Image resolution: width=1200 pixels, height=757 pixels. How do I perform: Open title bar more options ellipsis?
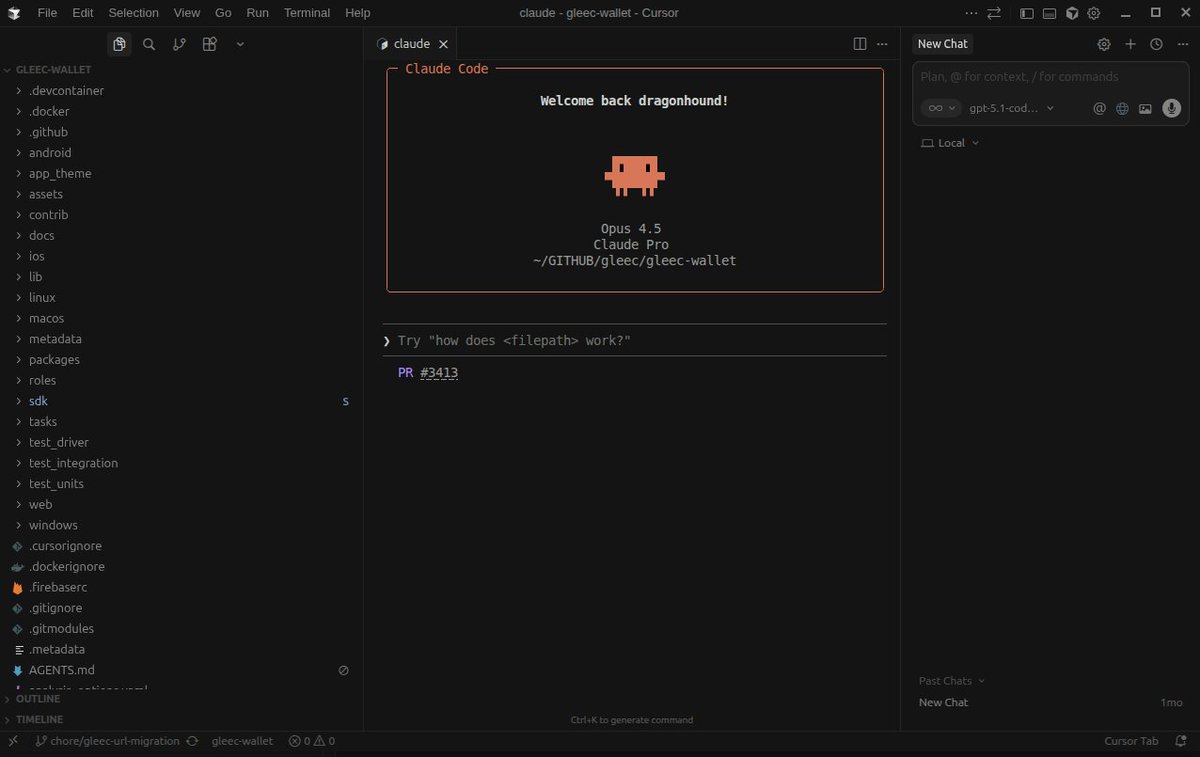click(x=972, y=13)
